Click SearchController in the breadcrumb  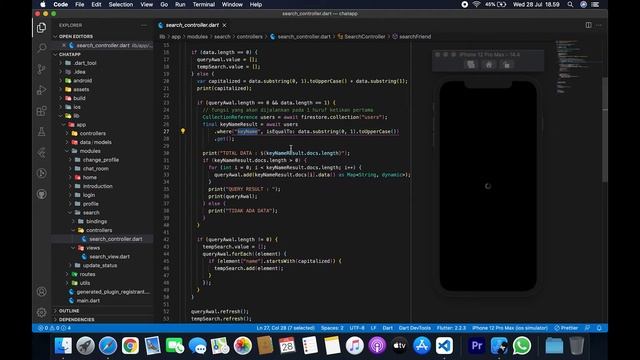364,37
